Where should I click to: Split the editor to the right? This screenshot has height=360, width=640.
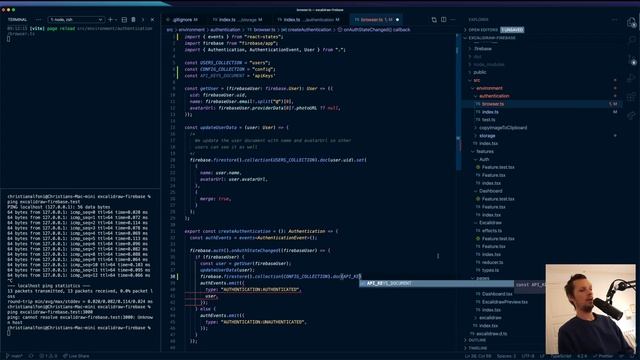[444, 20]
